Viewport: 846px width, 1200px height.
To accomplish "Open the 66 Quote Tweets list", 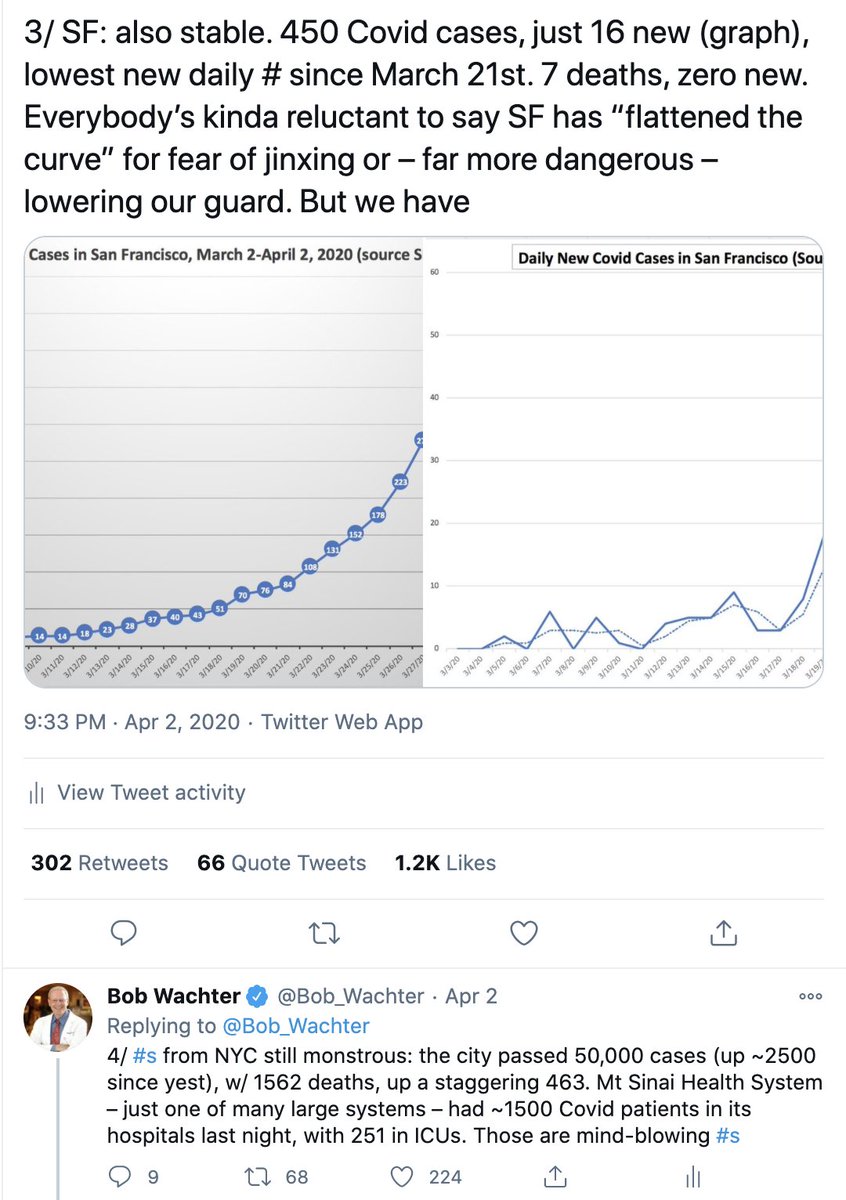I will (282, 862).
